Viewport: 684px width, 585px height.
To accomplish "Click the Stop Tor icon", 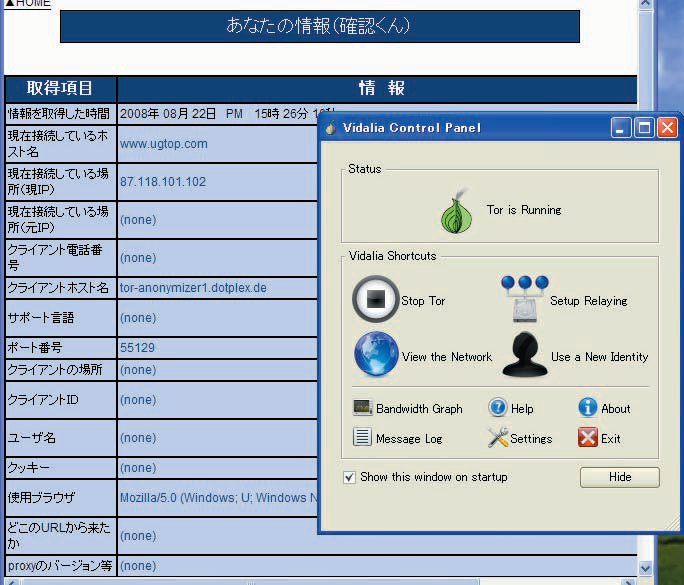I will pyautogui.click(x=376, y=299).
